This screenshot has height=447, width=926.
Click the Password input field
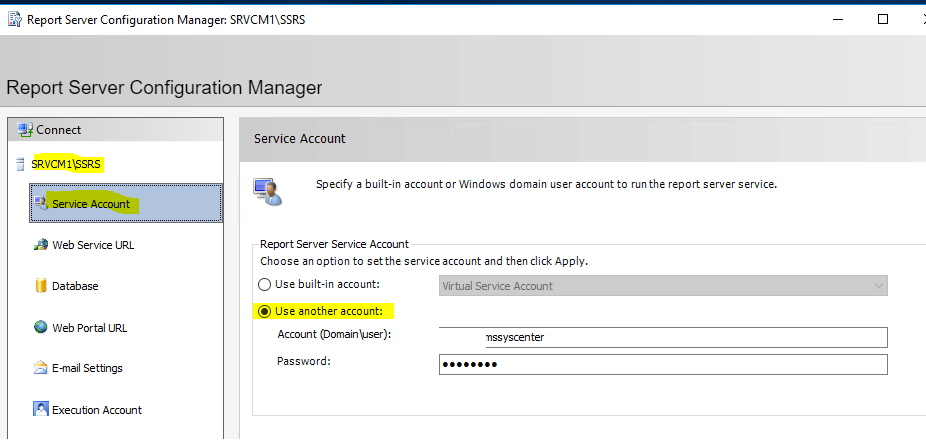click(663, 364)
